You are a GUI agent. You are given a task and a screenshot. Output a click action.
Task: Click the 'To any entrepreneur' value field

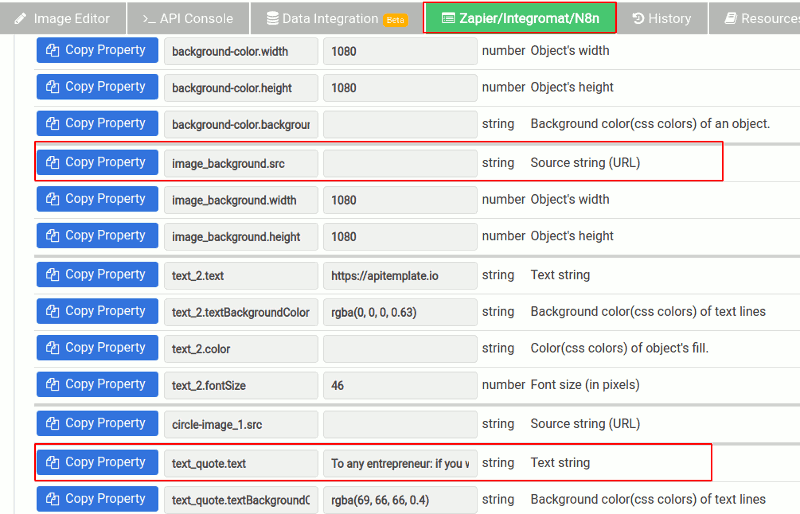pyautogui.click(x=400, y=463)
